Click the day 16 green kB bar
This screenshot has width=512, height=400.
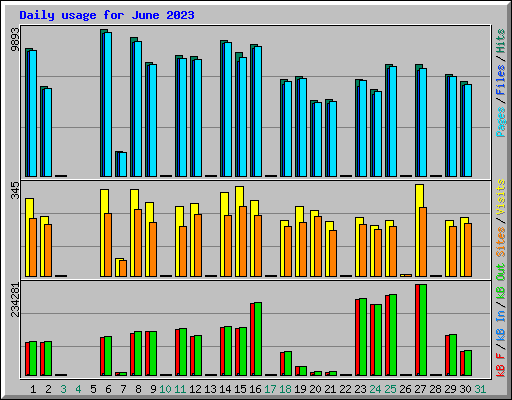(258, 339)
